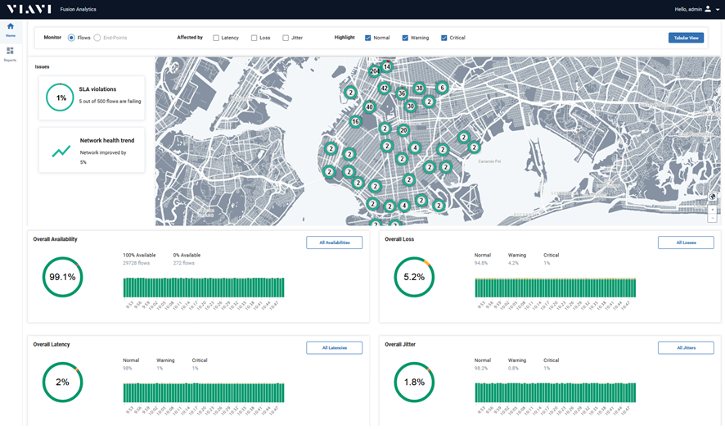Open the All Latencies button

(334, 347)
